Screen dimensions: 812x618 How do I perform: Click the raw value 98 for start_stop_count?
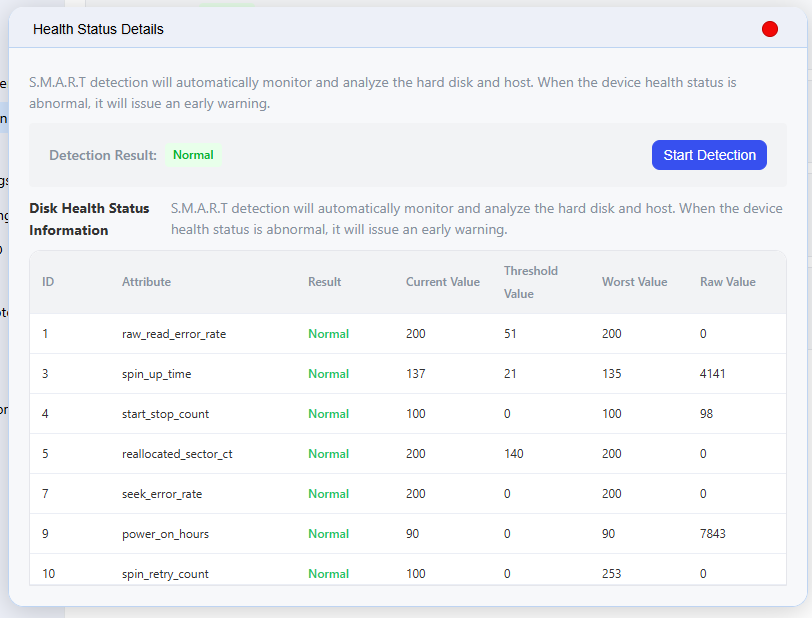pyautogui.click(x=706, y=414)
